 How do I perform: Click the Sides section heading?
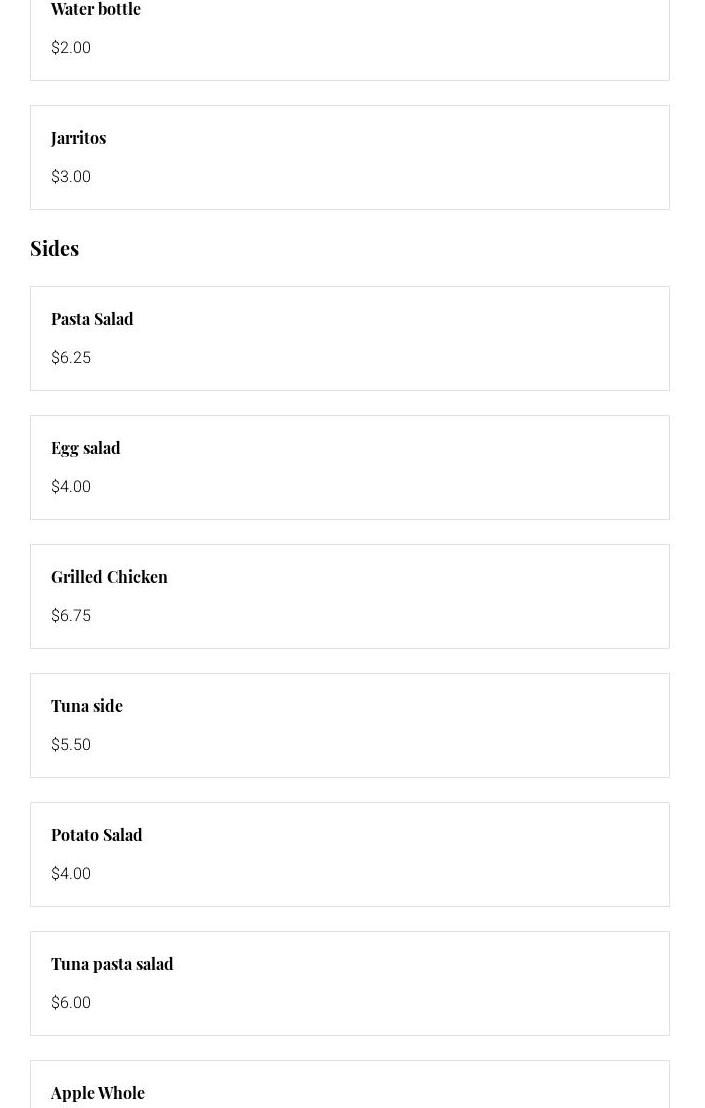pyautogui.click(x=55, y=248)
